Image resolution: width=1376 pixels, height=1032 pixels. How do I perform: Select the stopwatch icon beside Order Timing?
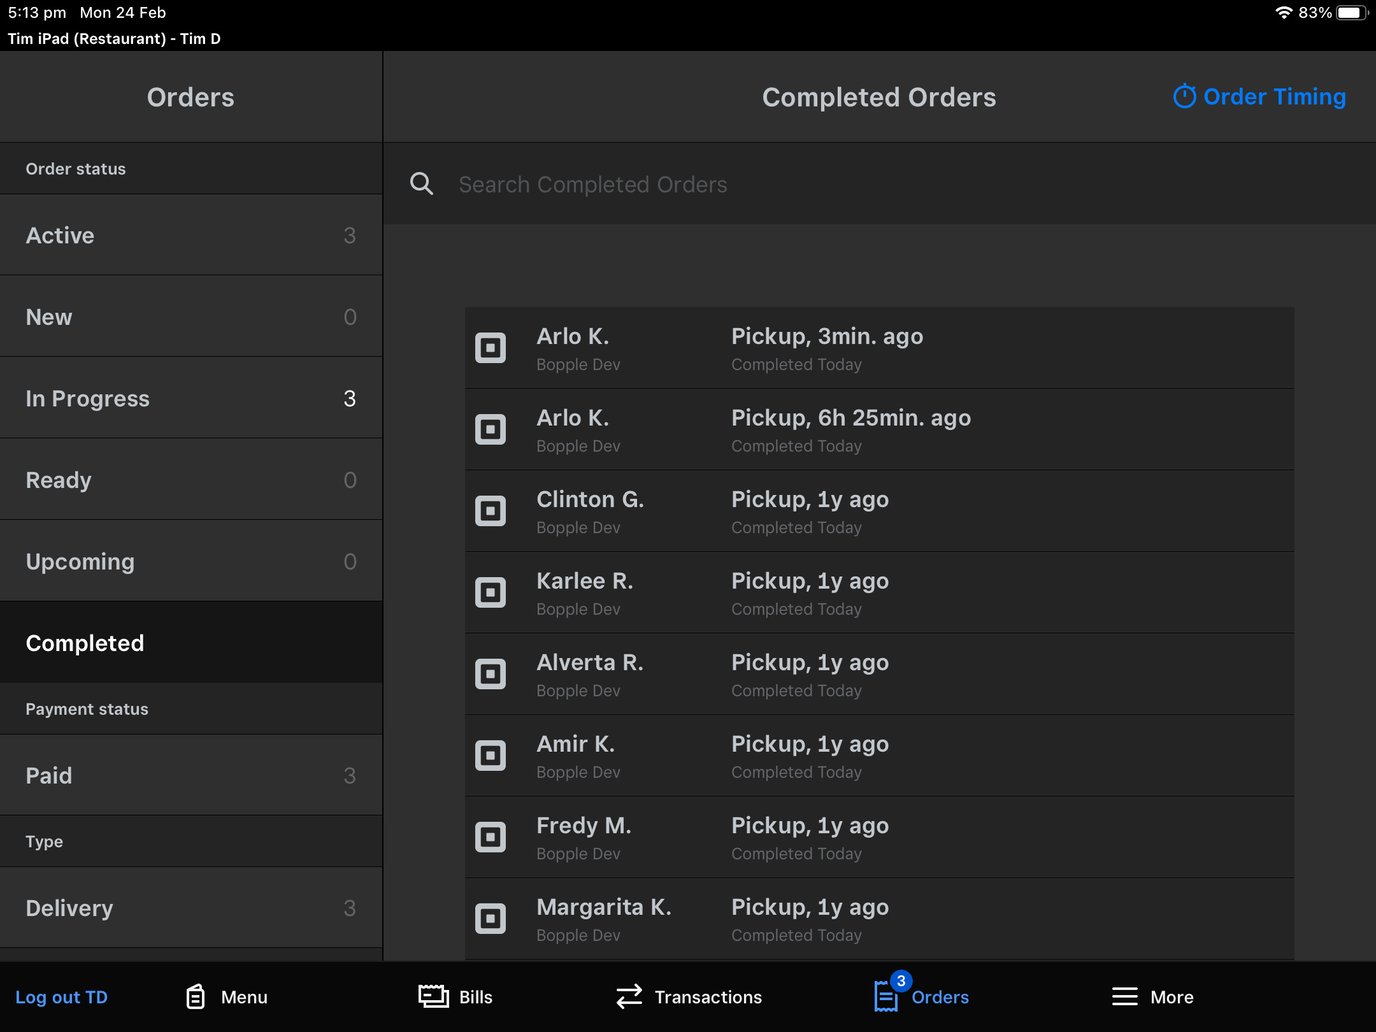point(1185,96)
